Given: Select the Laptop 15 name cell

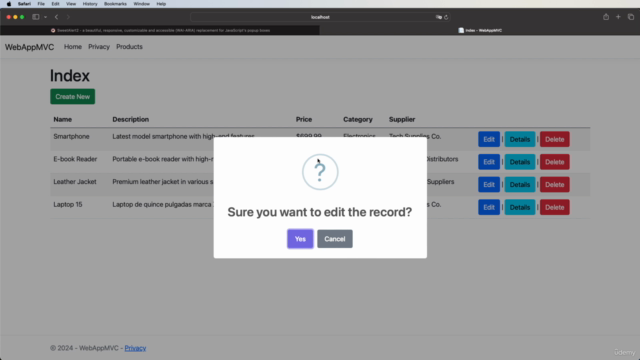Looking at the screenshot, I should [x=68, y=204].
